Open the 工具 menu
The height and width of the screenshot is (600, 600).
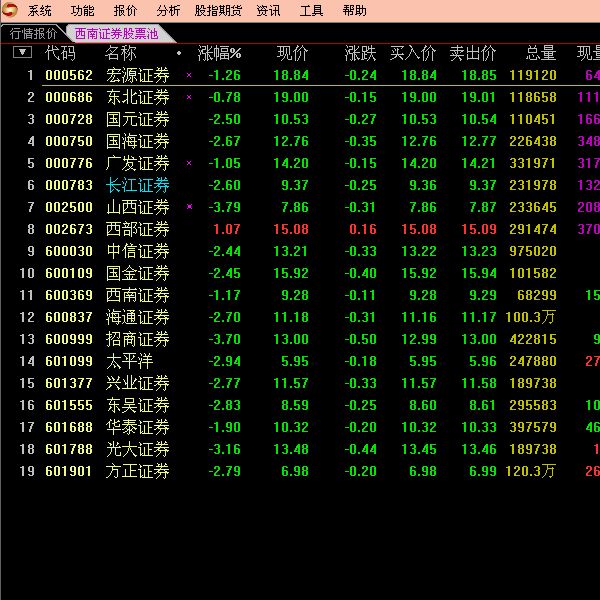[311, 11]
